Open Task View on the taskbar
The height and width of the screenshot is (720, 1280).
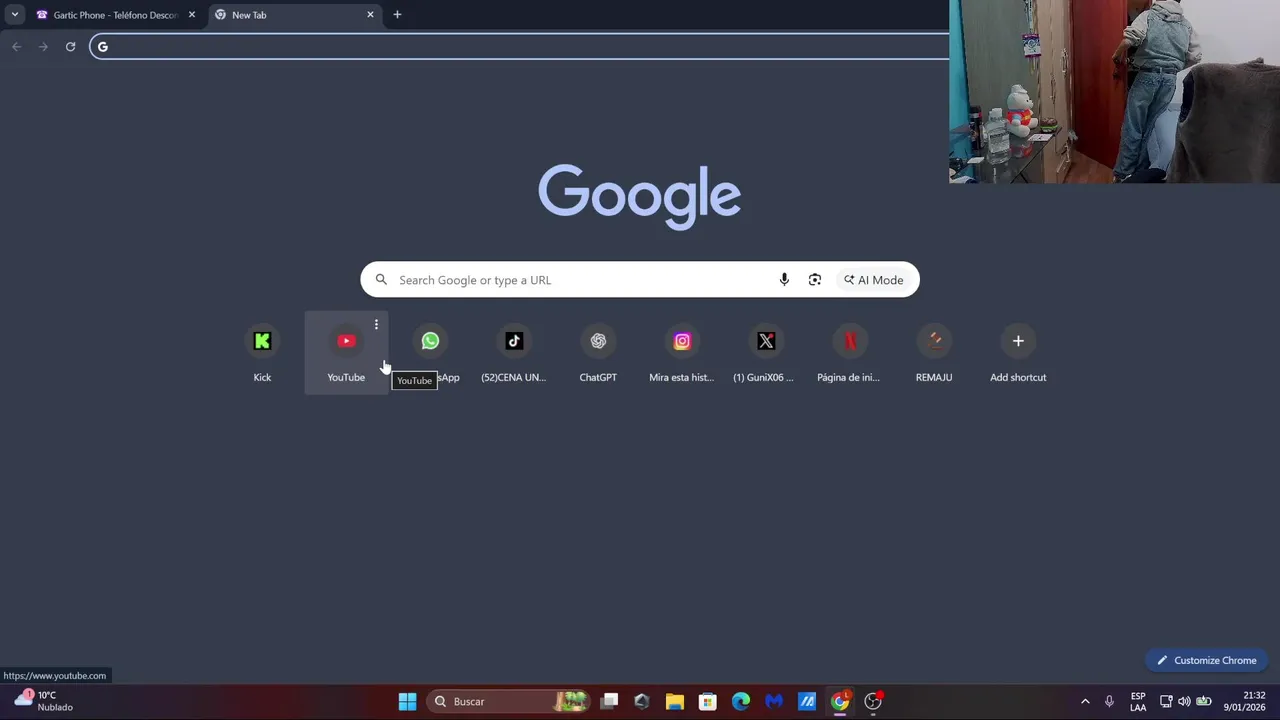pyautogui.click(x=609, y=701)
